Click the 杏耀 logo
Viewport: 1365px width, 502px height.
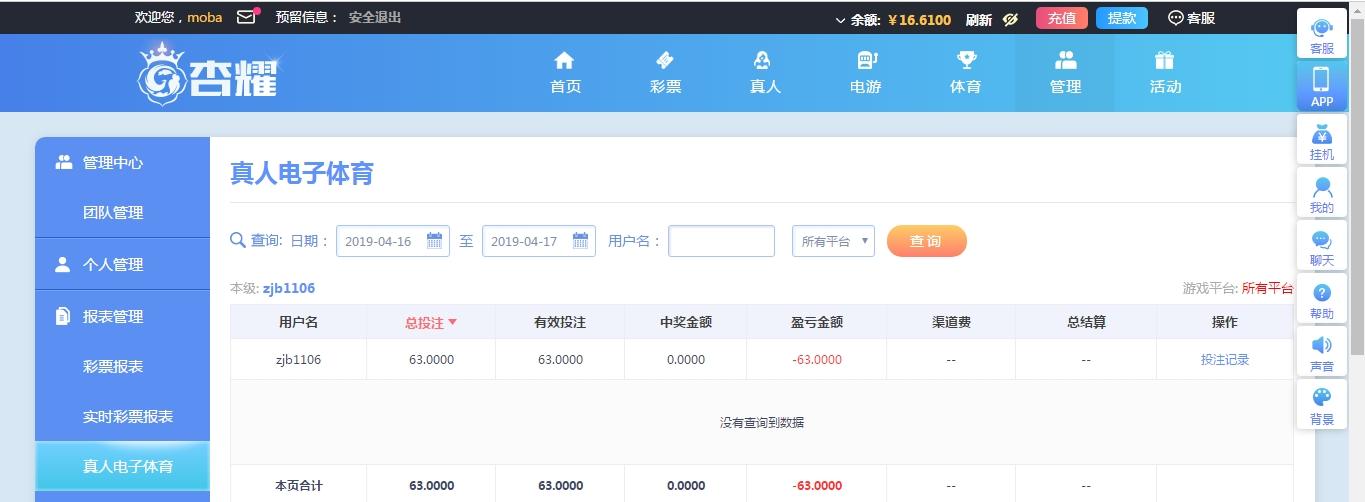210,74
